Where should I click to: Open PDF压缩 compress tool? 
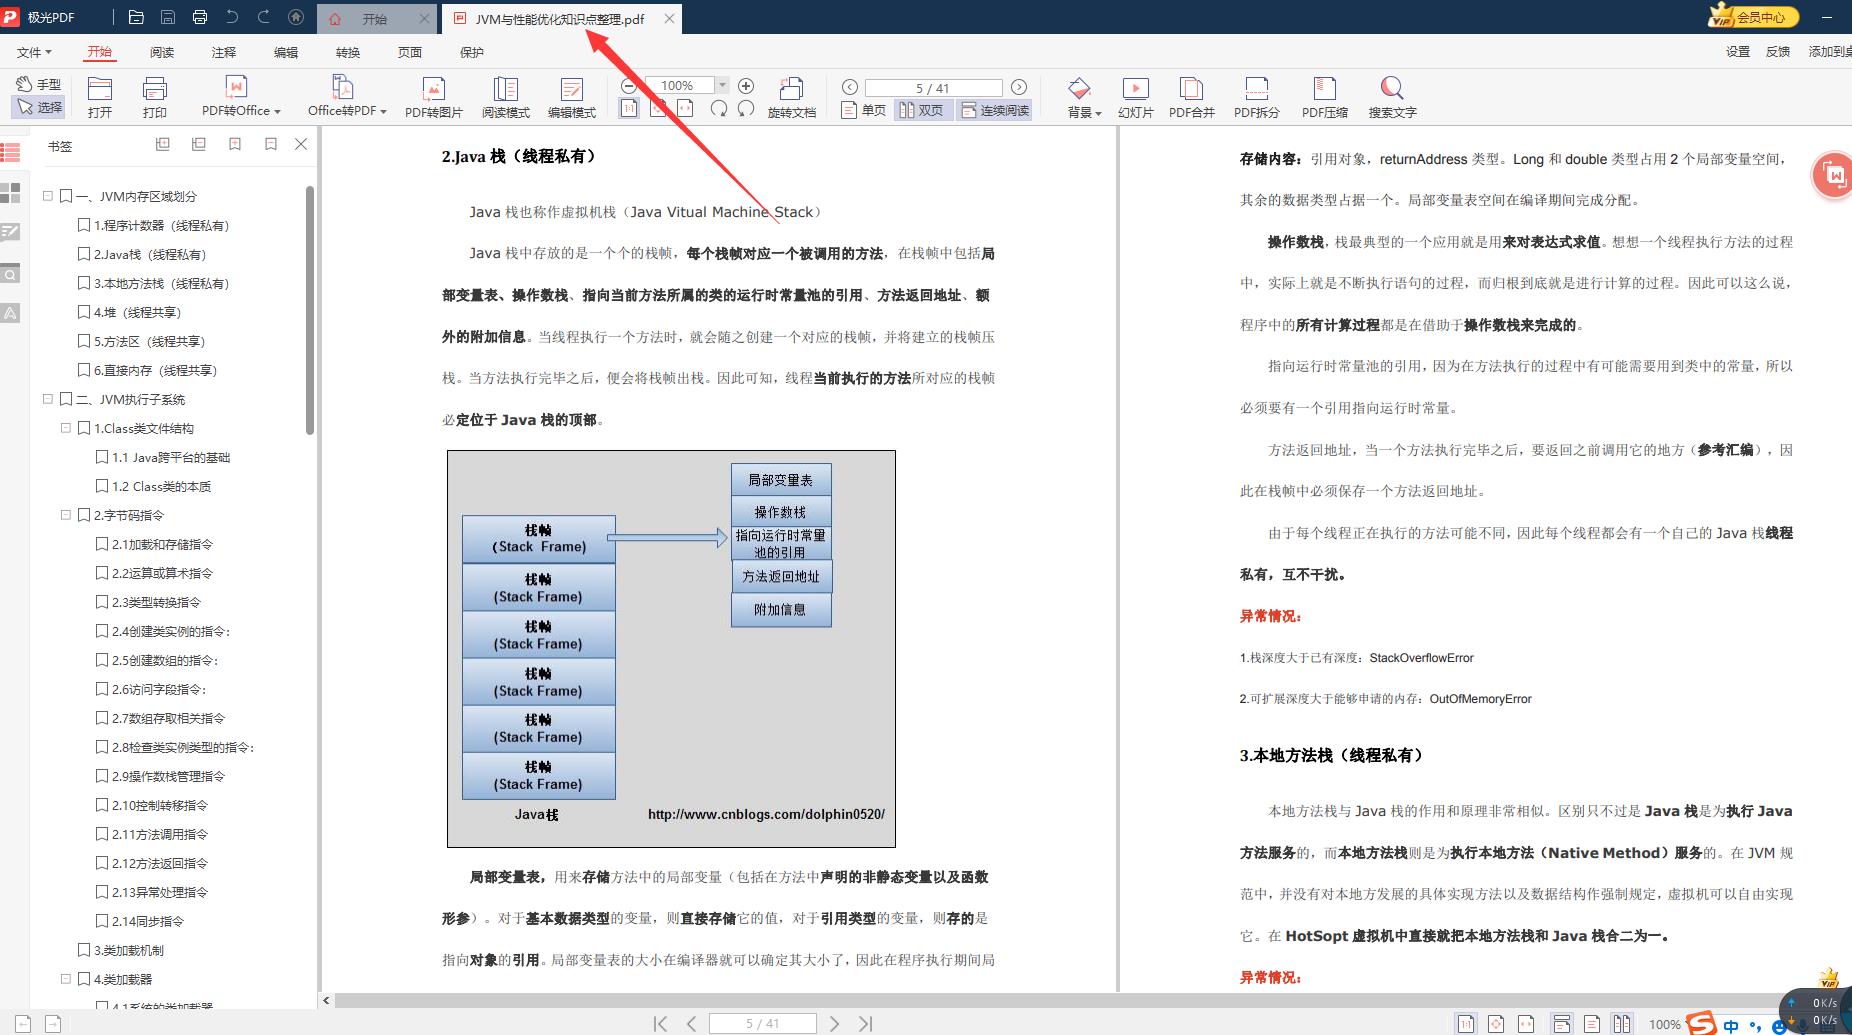pos(1325,97)
